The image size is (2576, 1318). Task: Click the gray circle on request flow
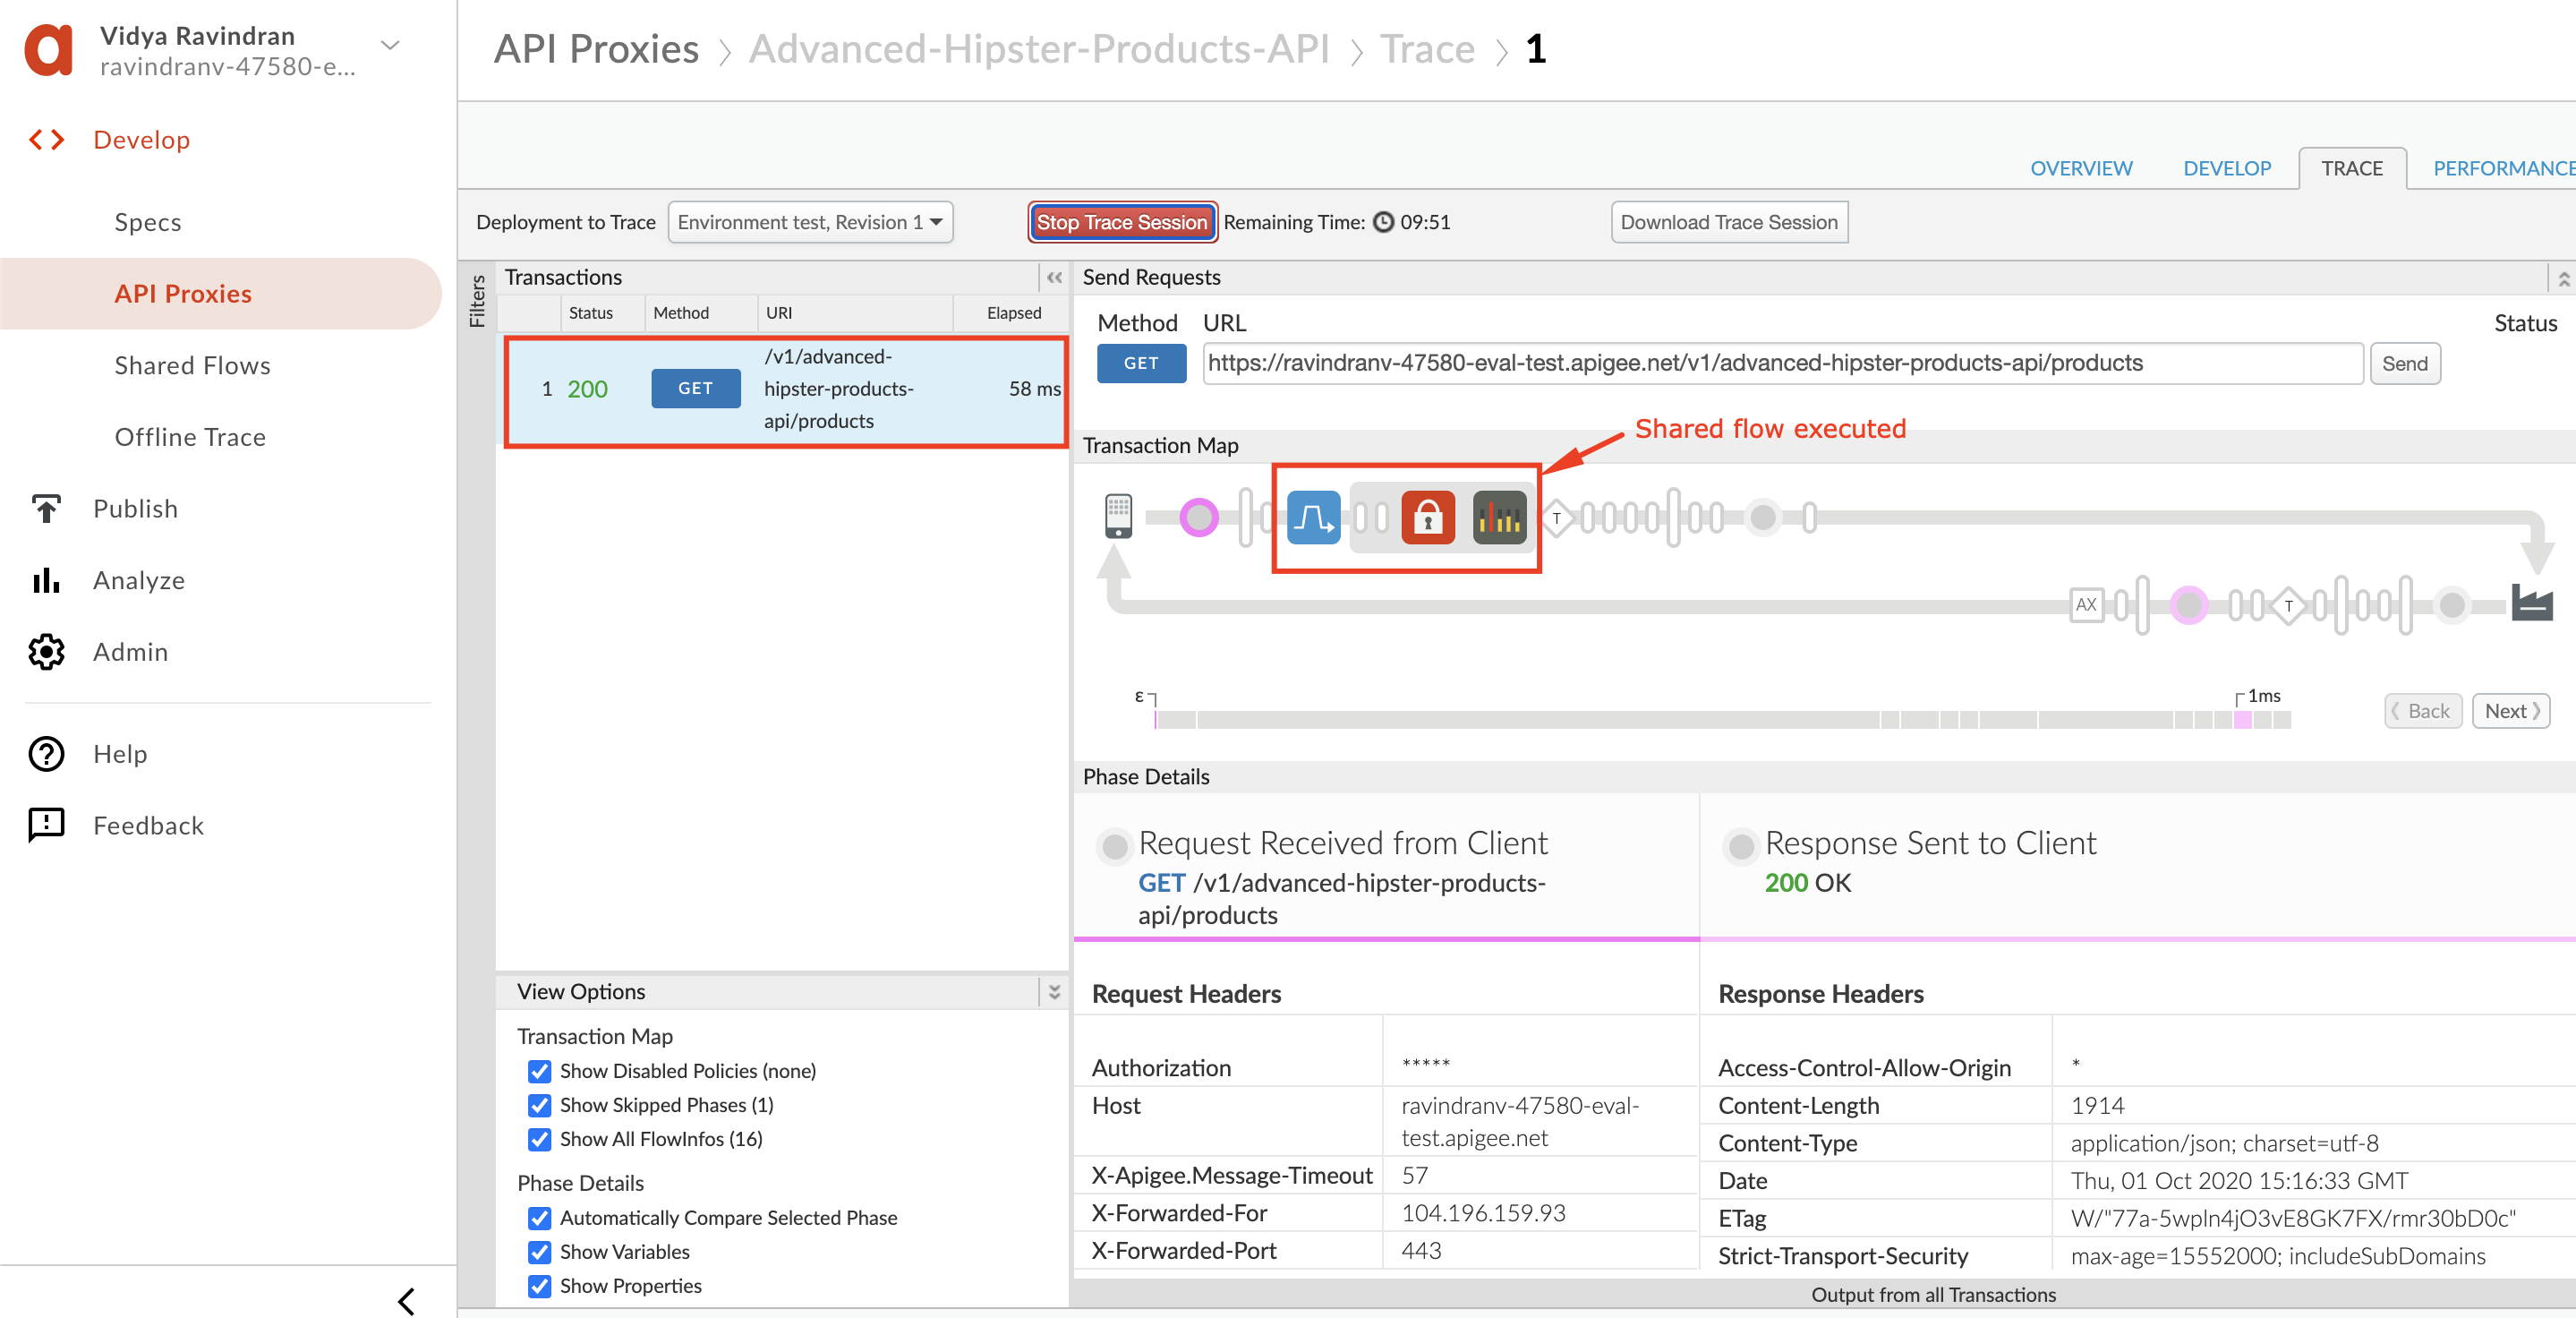click(1763, 517)
